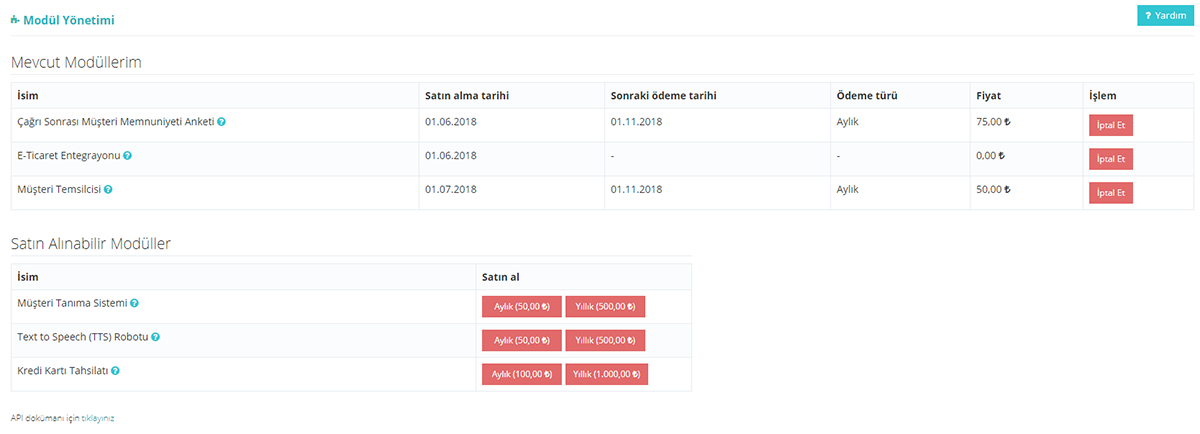Open the Yardım help button
Screen dimensions: 1200x434
click(x=1165, y=15)
